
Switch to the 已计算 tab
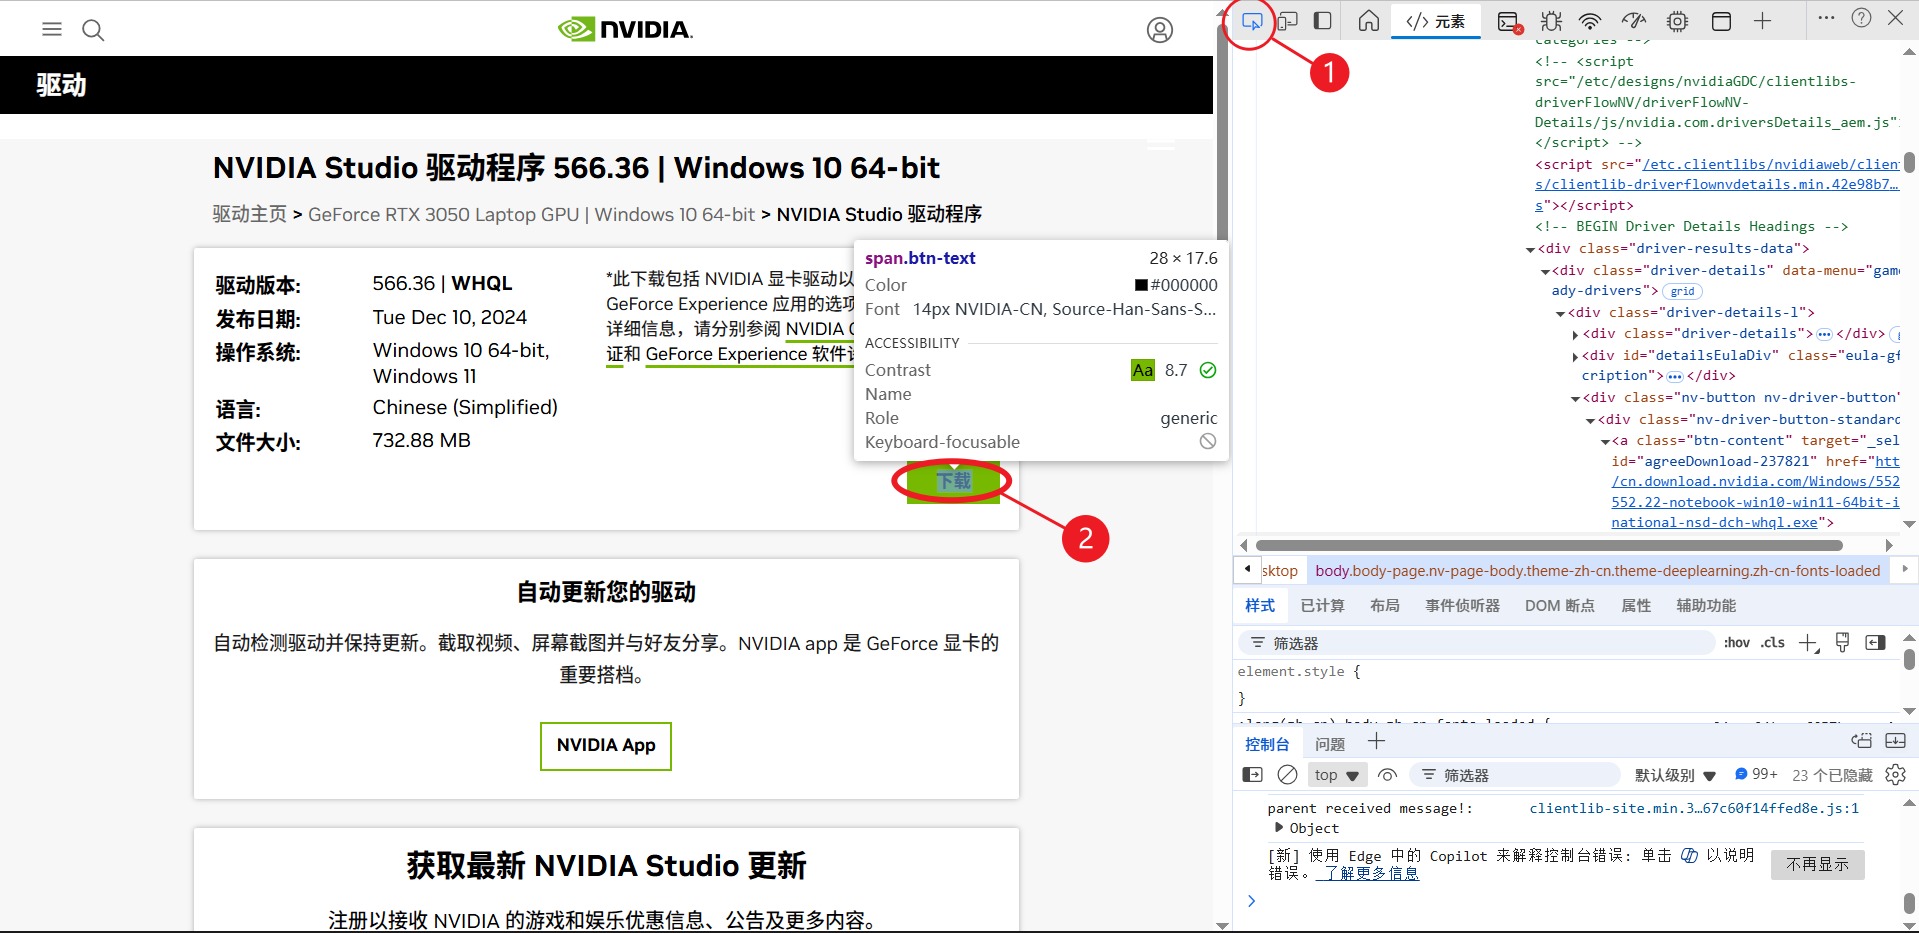[1322, 606]
